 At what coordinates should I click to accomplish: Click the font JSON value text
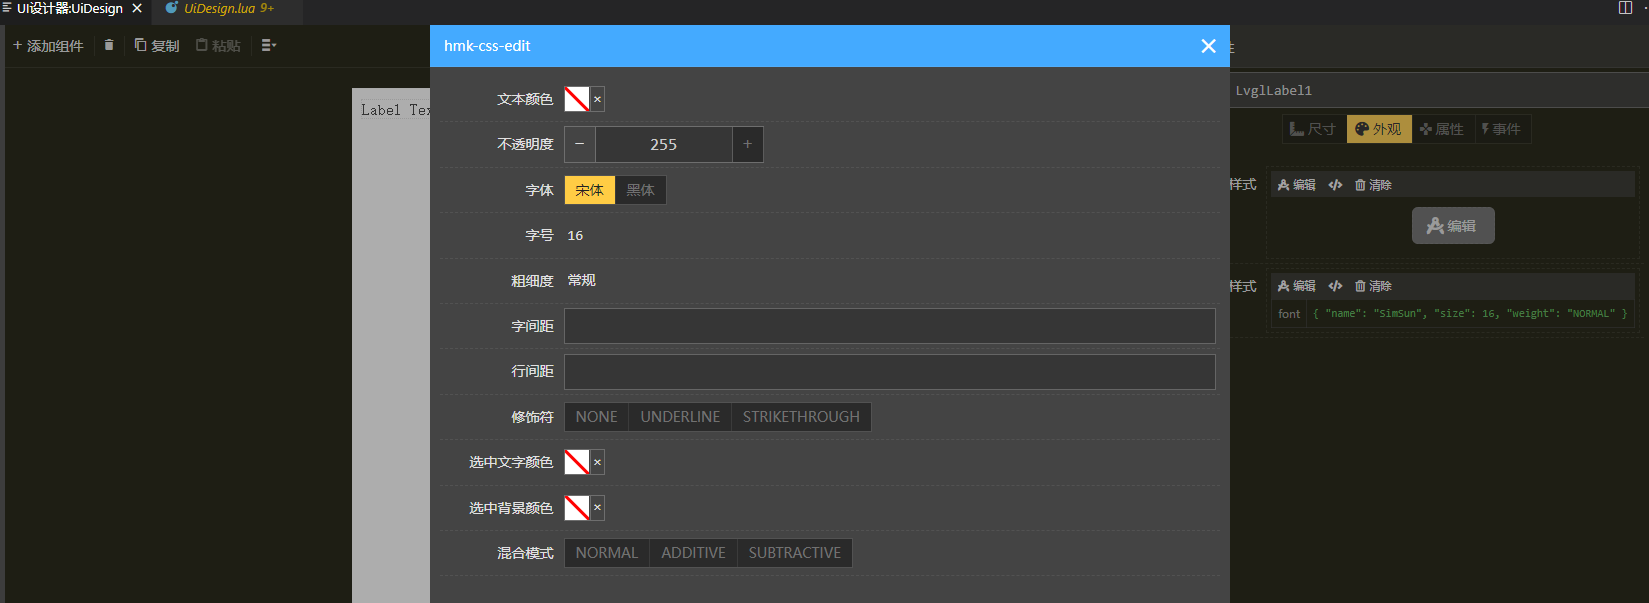coord(1470,314)
